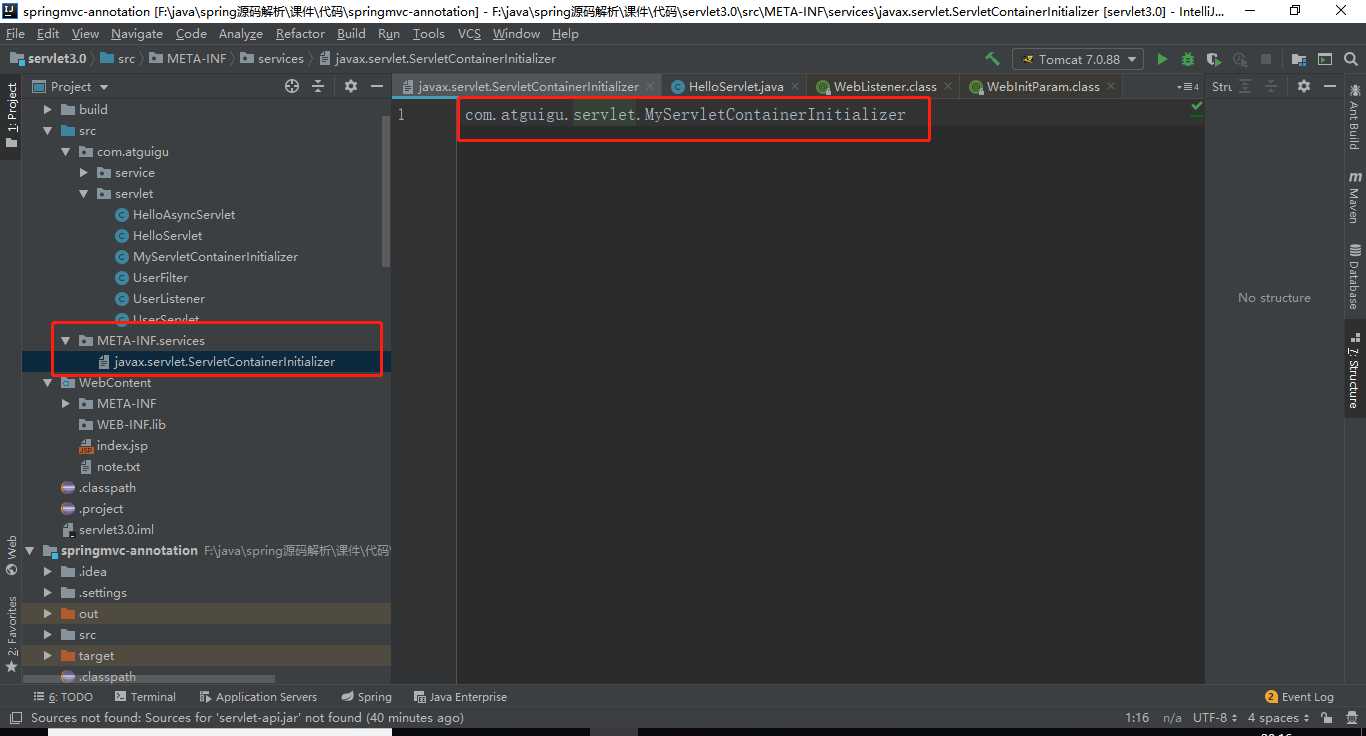Run Tomcat with the green play icon

coord(1162,59)
